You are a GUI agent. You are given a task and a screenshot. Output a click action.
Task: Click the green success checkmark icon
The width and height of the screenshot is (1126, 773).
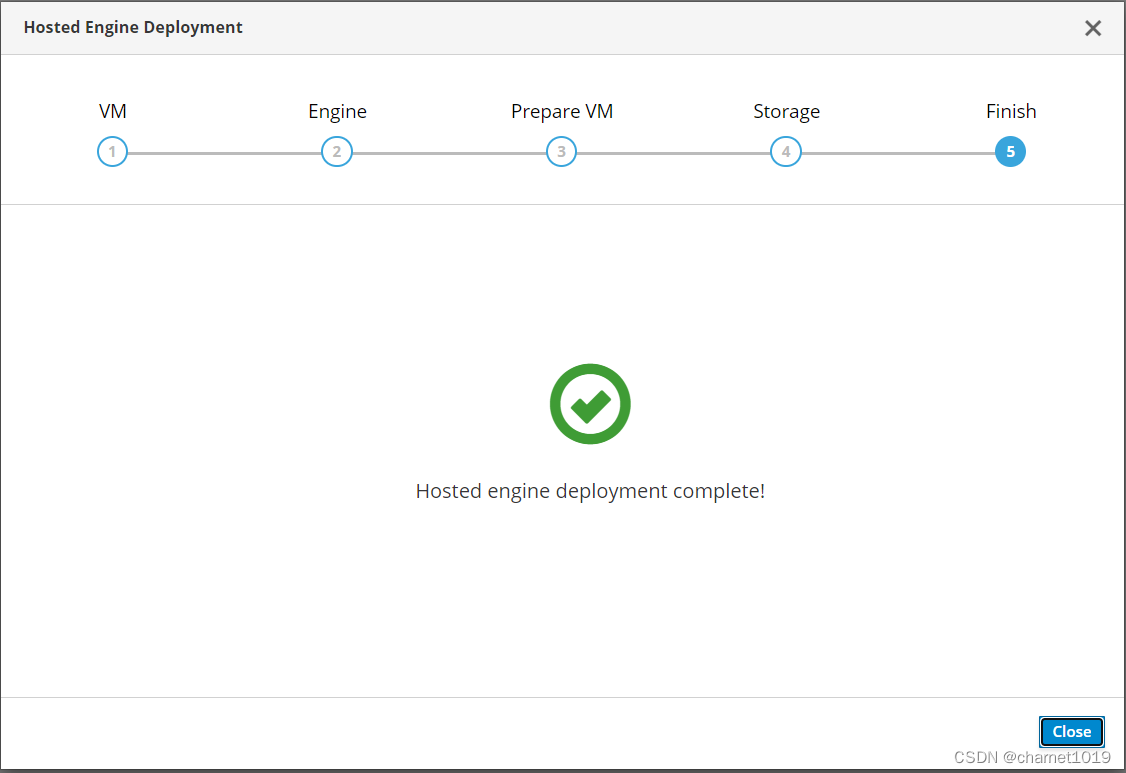(590, 404)
